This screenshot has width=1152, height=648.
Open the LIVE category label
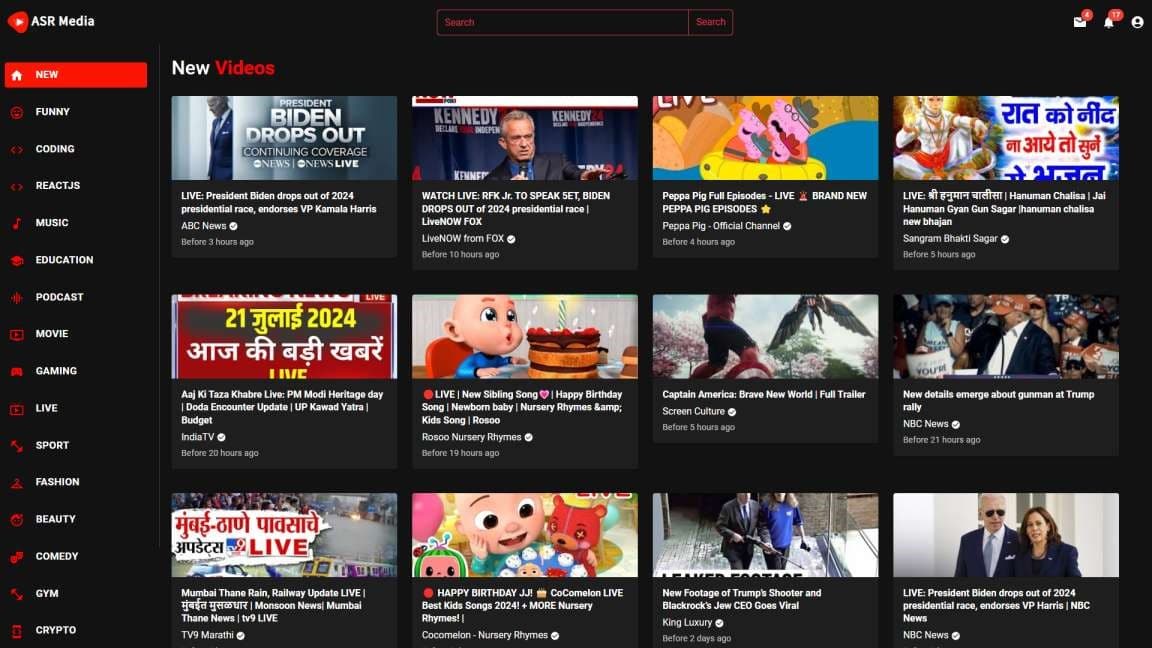[x=46, y=408]
